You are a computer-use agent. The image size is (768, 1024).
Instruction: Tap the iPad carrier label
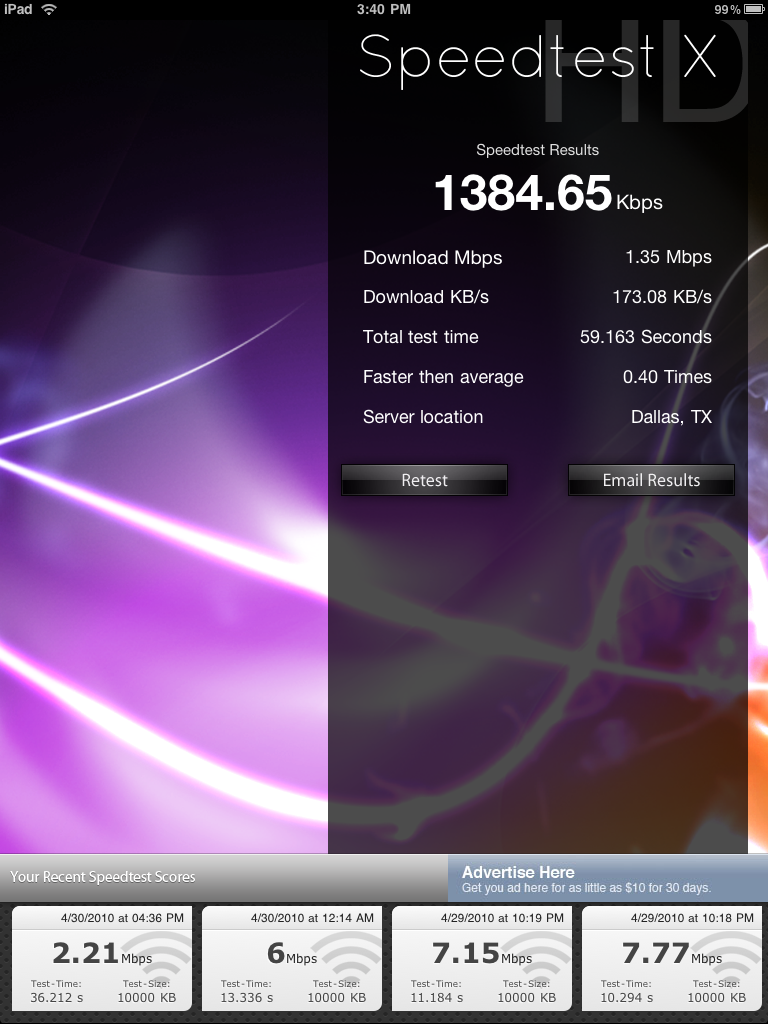click(18, 9)
